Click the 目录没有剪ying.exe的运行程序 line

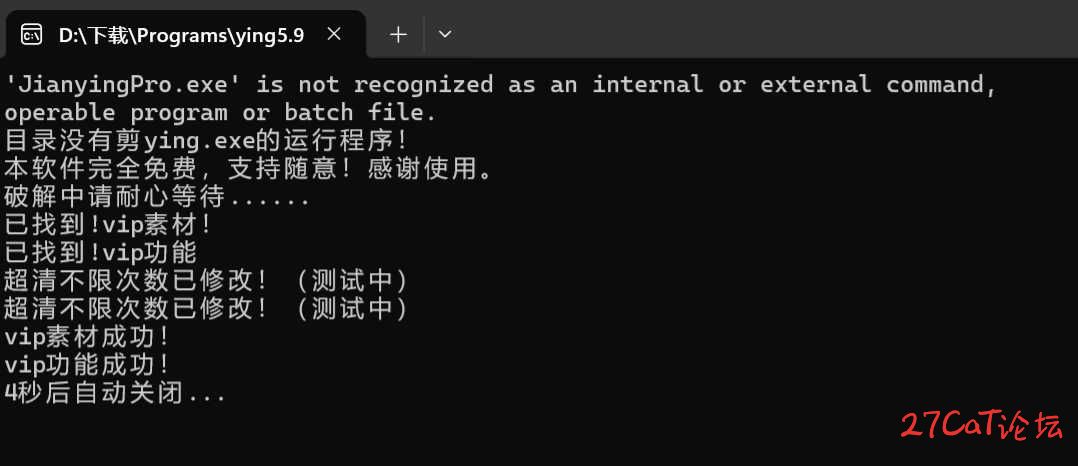(206, 142)
